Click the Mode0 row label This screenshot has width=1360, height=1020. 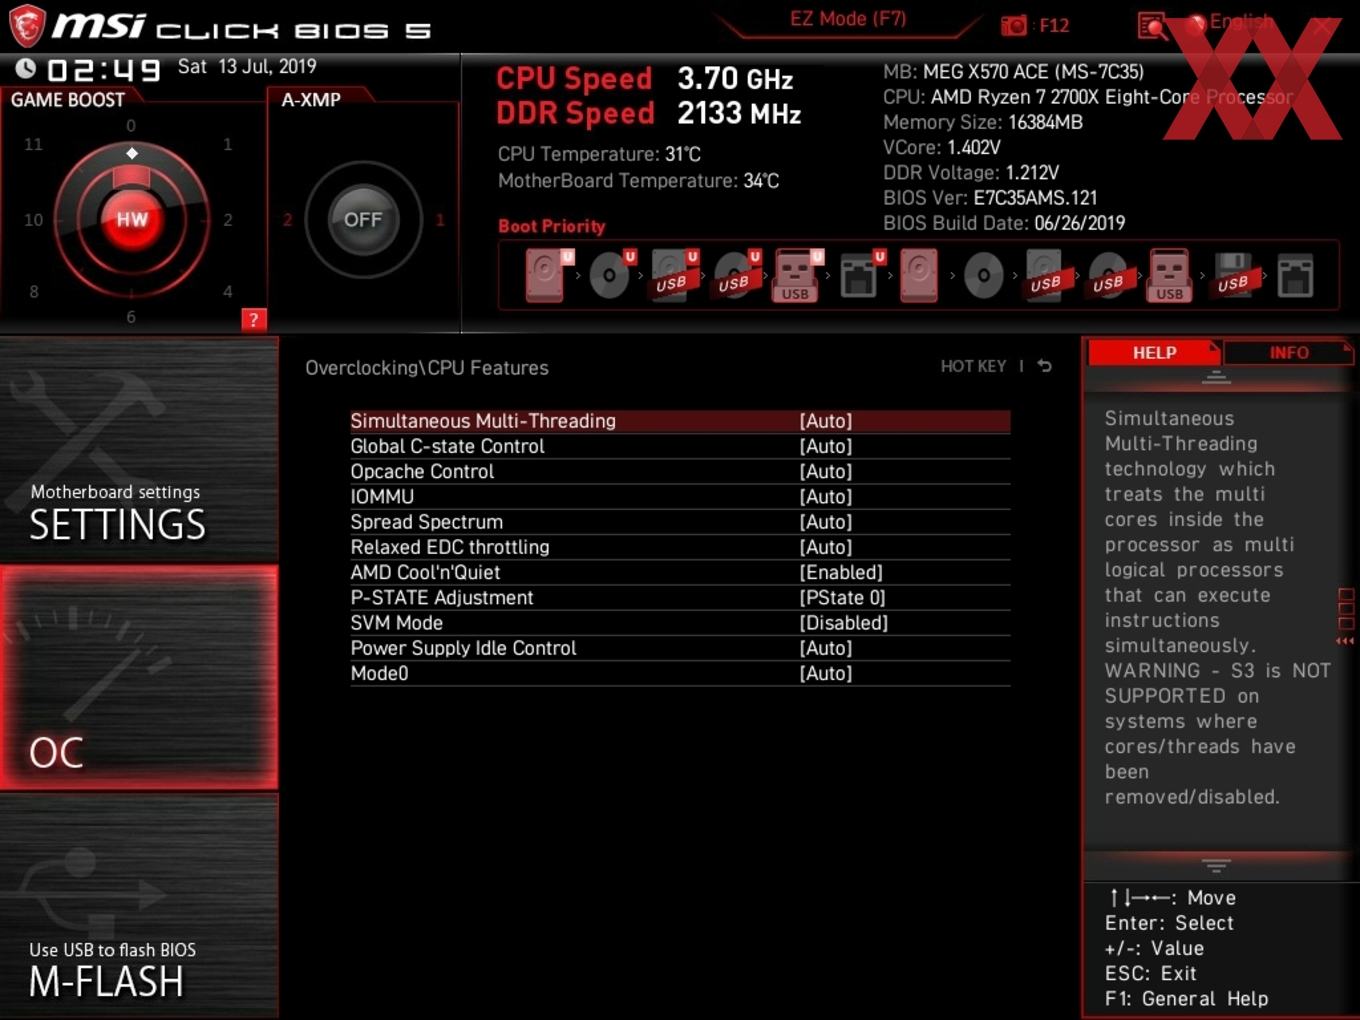[x=379, y=673]
